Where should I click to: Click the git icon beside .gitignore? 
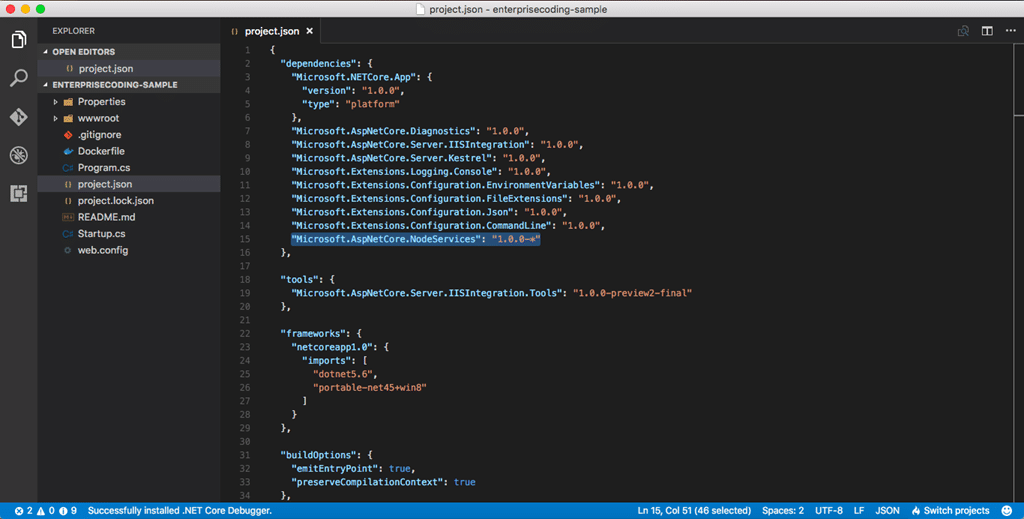(x=68, y=134)
